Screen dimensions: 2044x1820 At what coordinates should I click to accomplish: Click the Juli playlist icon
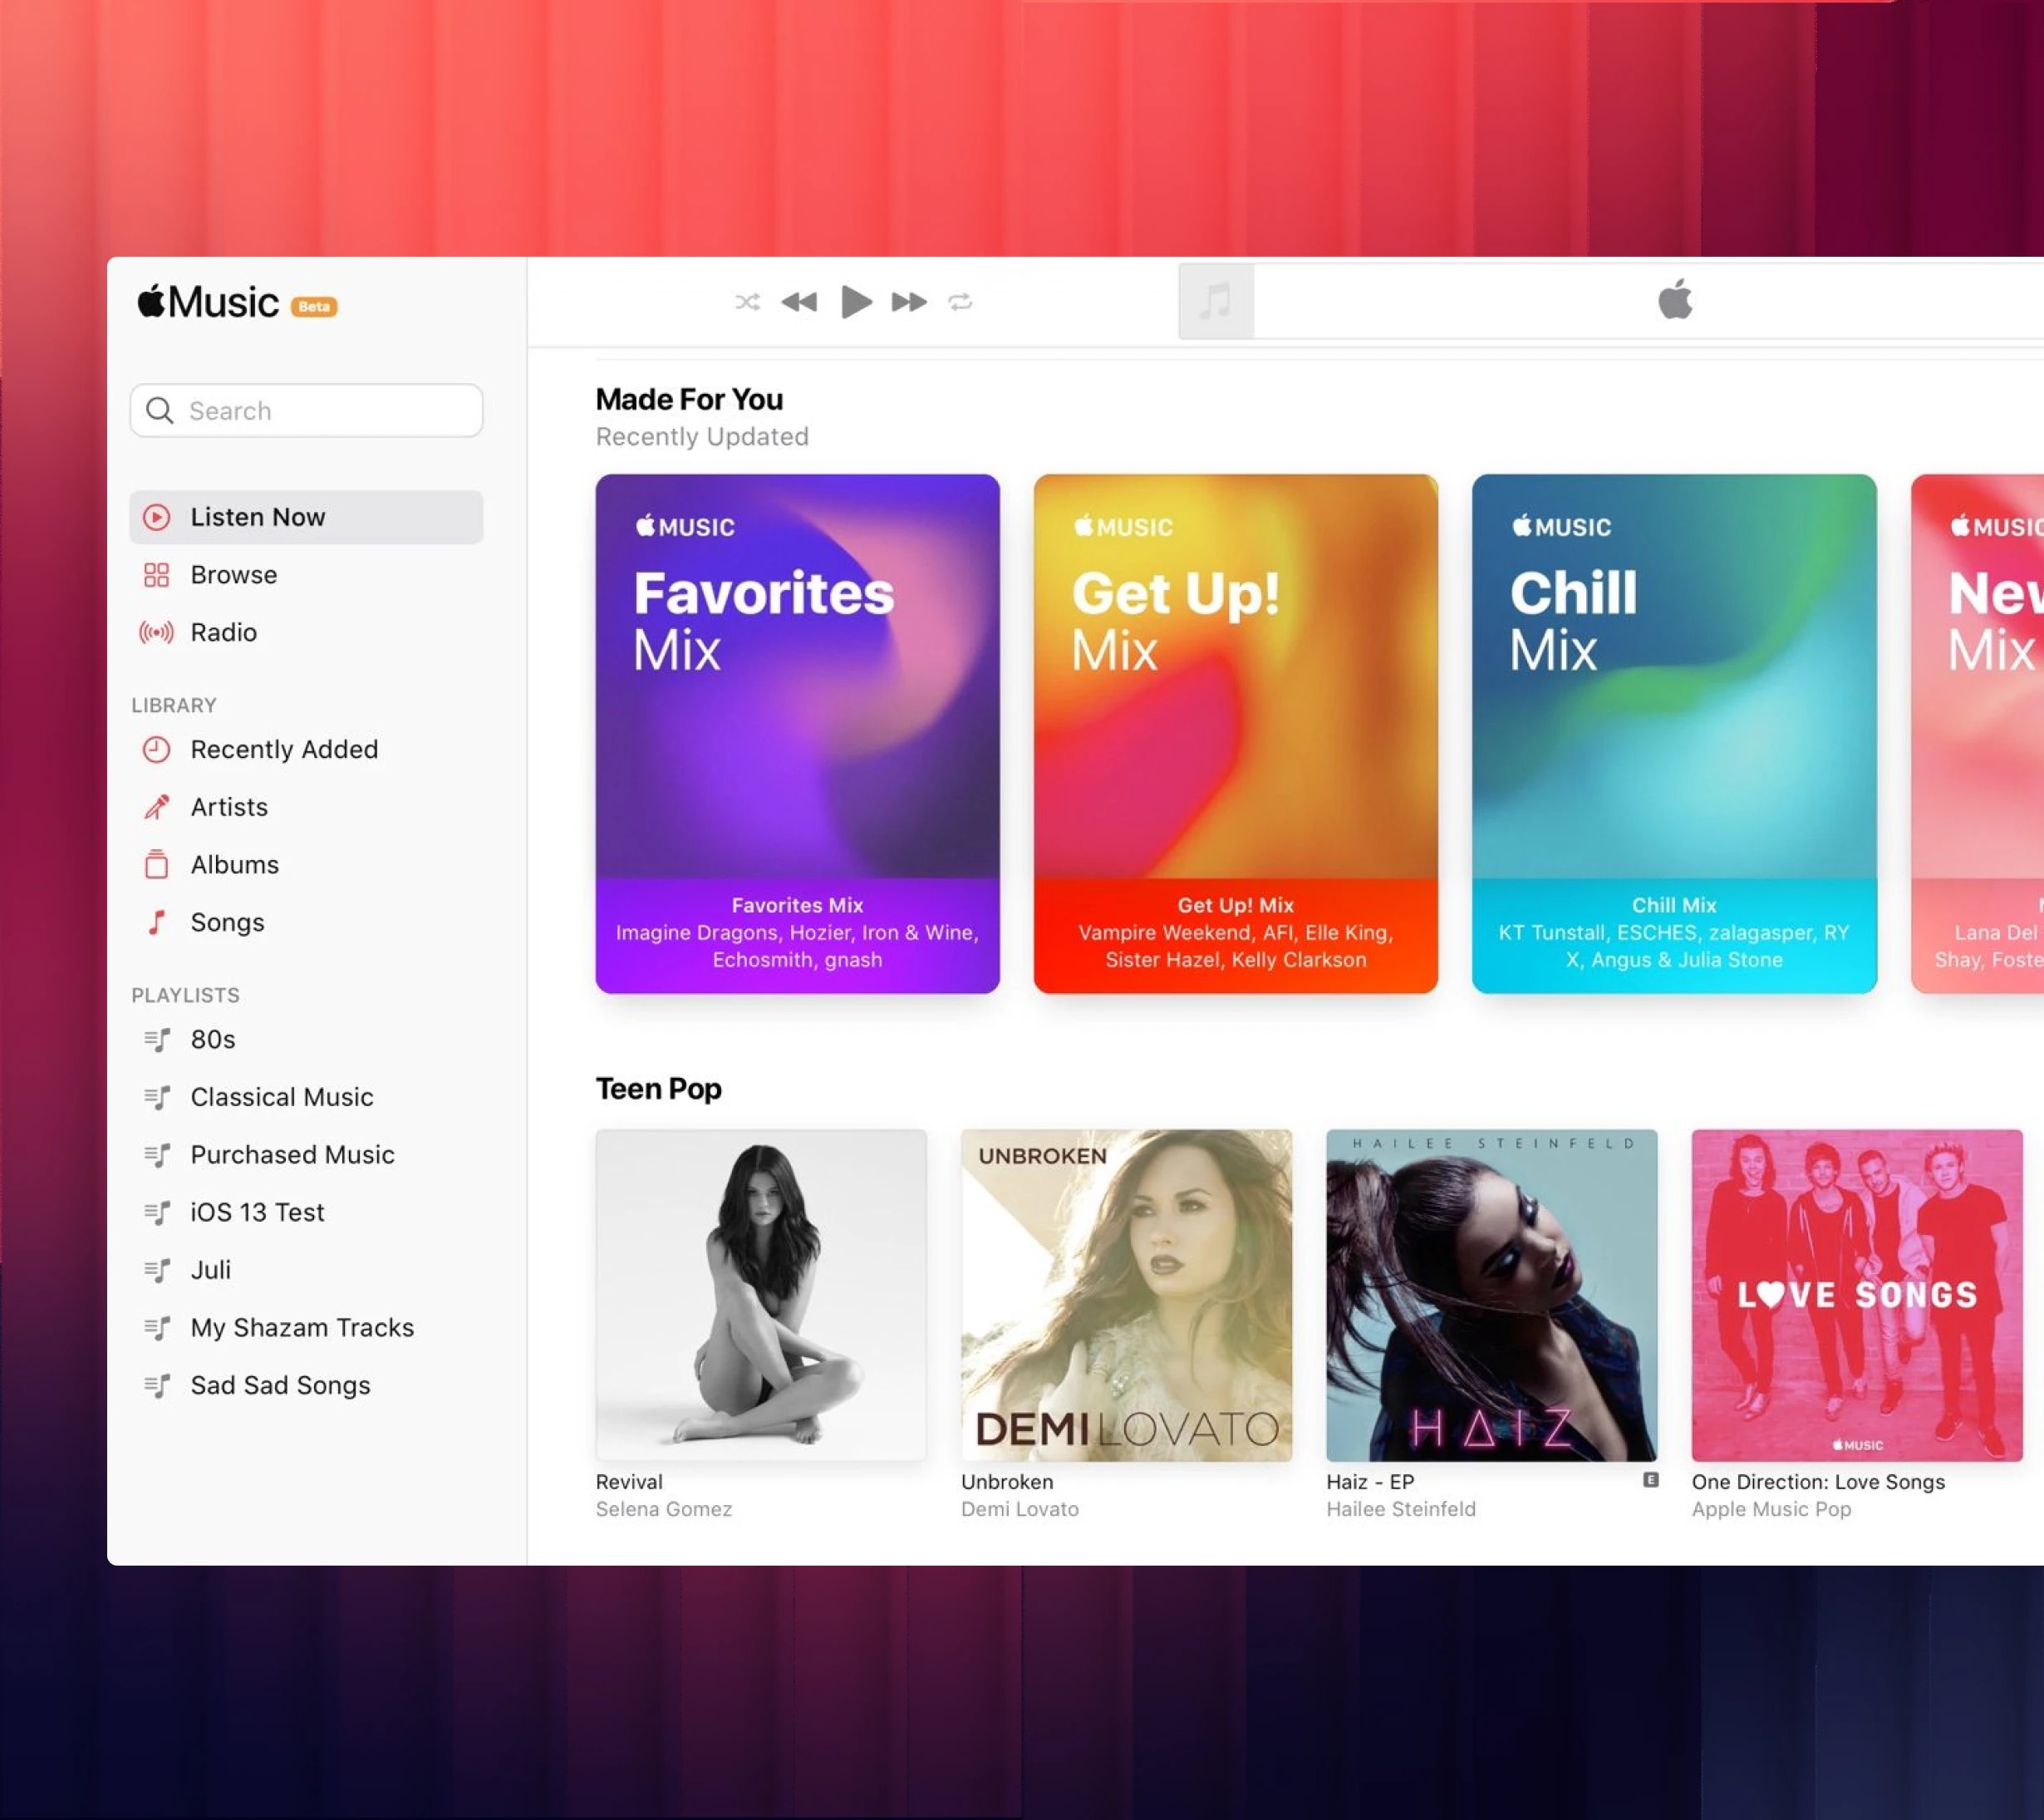[157, 1271]
